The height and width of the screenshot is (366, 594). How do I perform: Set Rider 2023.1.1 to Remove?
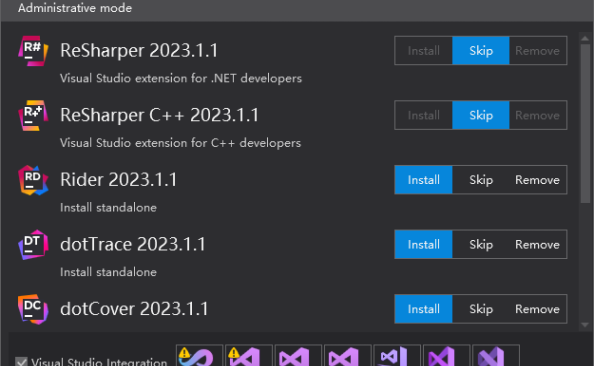(x=538, y=180)
